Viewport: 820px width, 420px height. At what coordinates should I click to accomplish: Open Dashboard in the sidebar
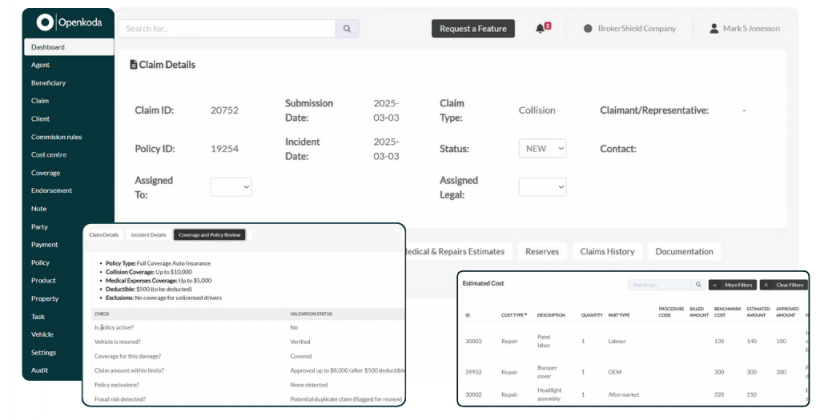[x=69, y=47]
